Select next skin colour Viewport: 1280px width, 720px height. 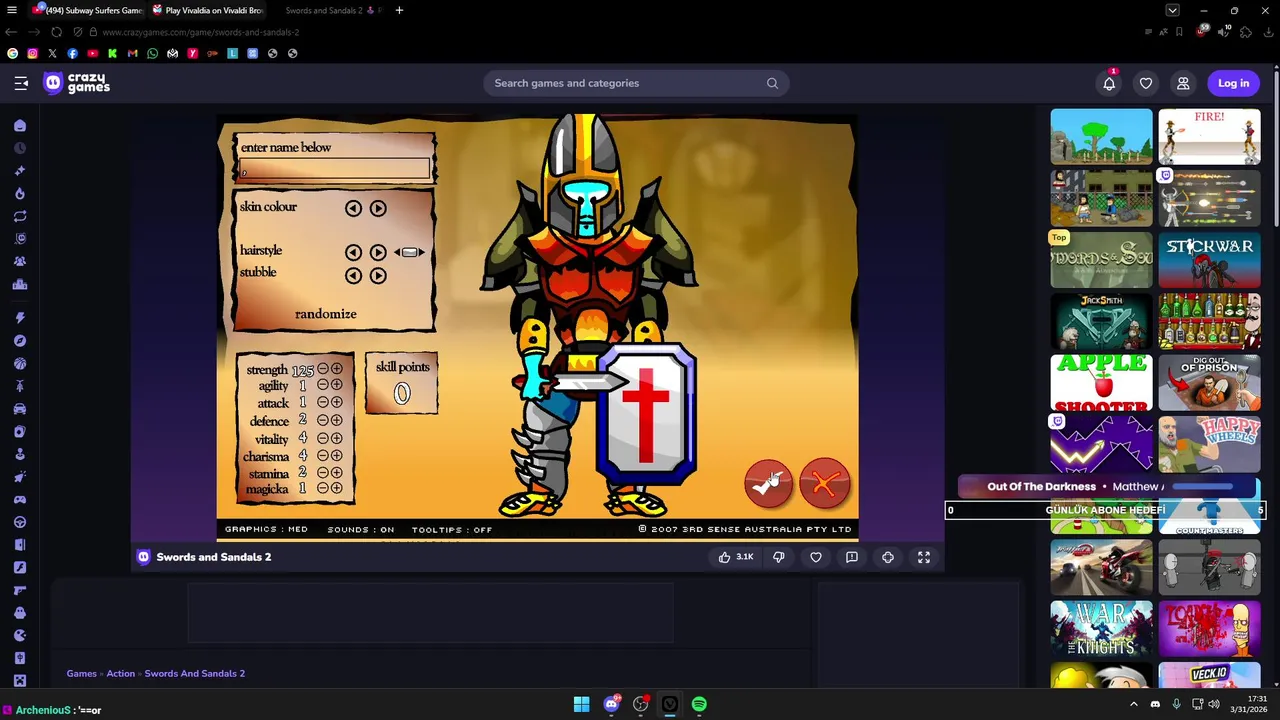pos(378,208)
